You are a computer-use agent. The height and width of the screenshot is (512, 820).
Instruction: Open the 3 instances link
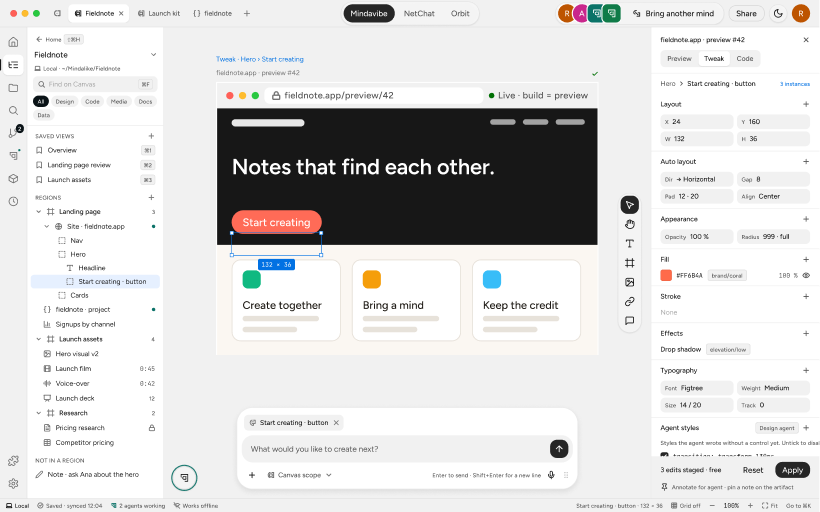coord(794,84)
